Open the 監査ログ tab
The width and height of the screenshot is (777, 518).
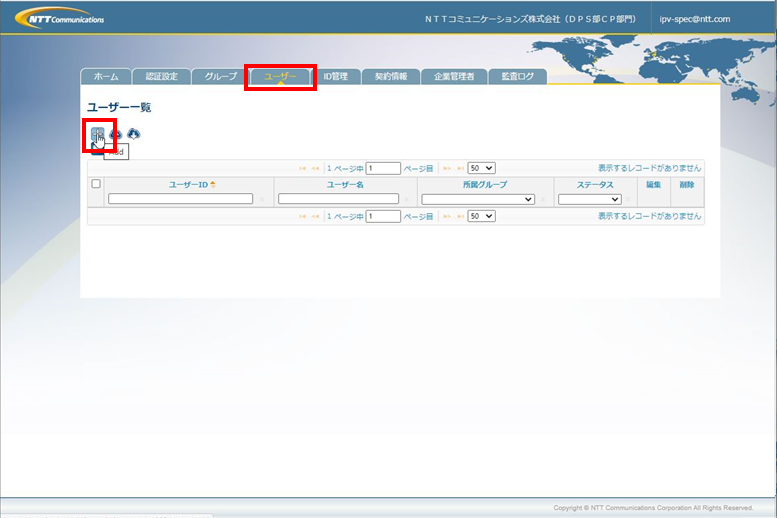tap(518, 76)
